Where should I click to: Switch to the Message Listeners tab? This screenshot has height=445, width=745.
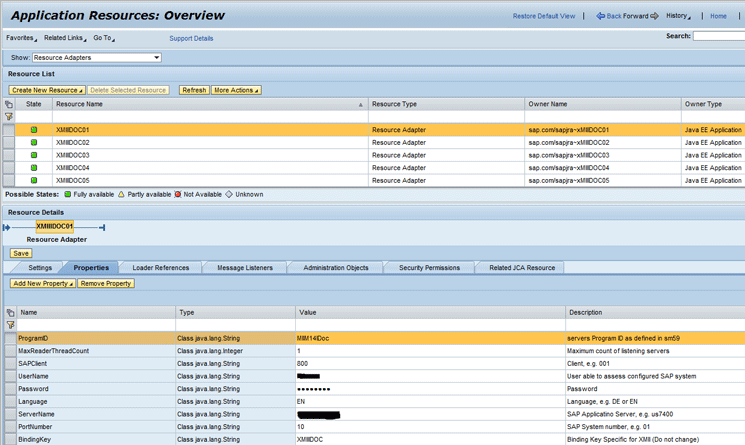[x=244, y=268]
